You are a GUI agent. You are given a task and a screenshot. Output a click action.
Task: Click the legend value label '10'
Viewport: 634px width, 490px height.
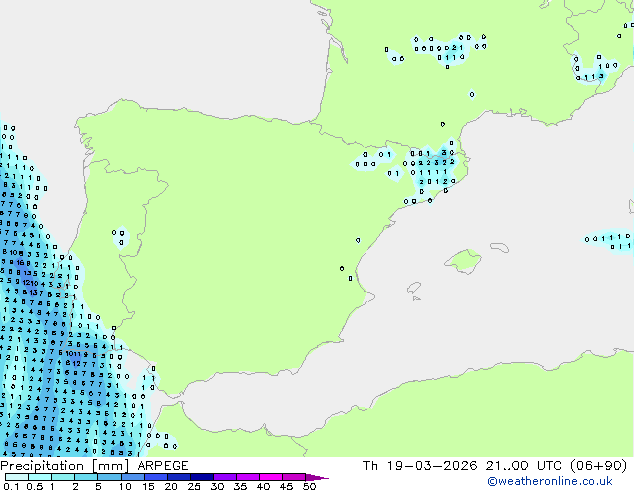[x=125, y=486]
